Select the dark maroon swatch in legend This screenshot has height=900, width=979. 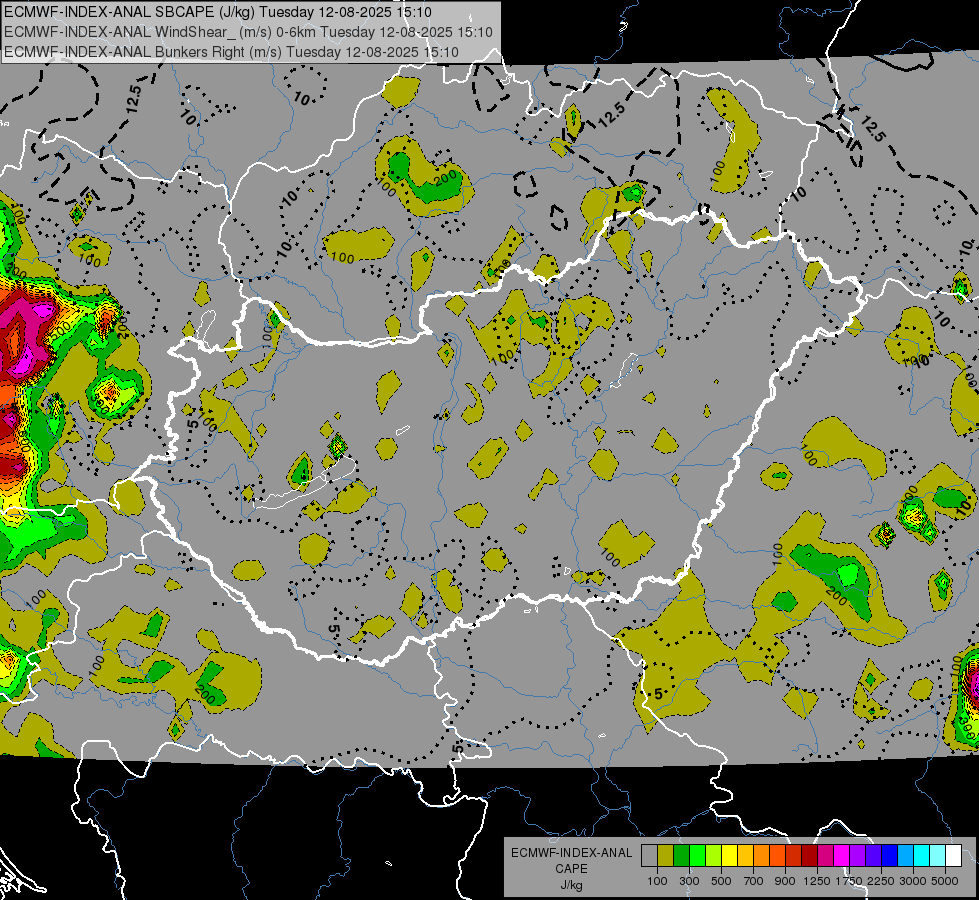810,856
